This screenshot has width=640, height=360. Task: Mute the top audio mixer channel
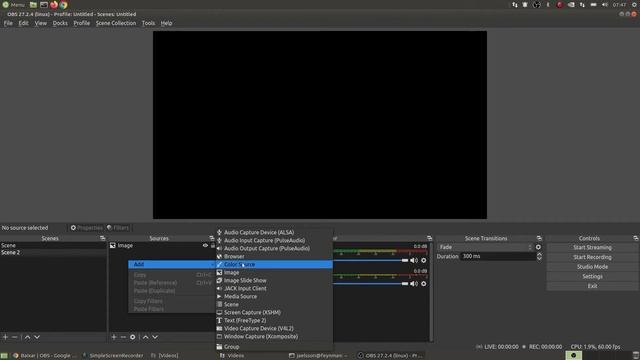[x=413, y=260]
